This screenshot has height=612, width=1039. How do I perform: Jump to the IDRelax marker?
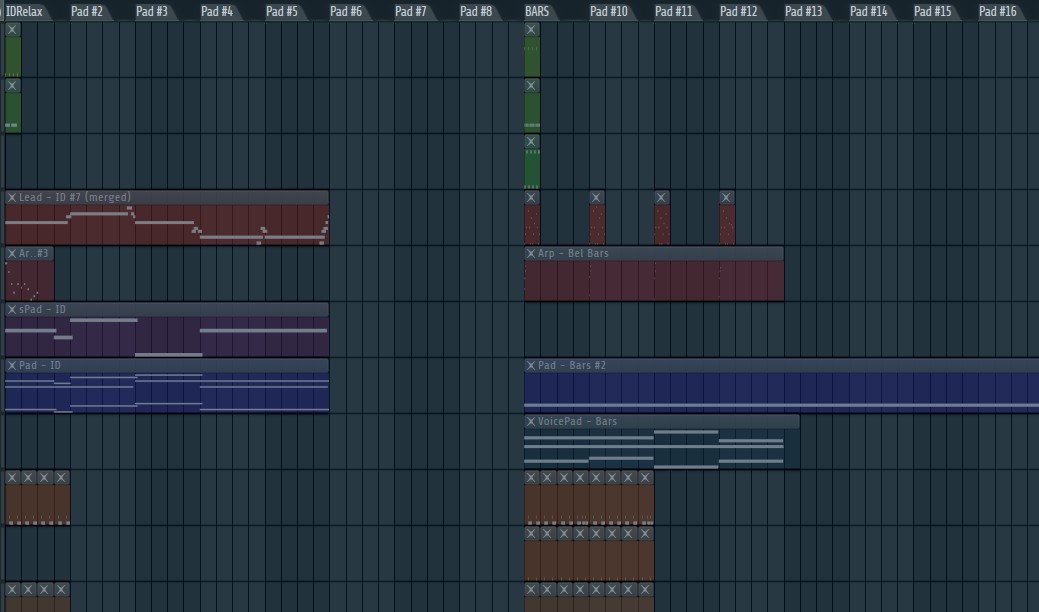(x=24, y=11)
